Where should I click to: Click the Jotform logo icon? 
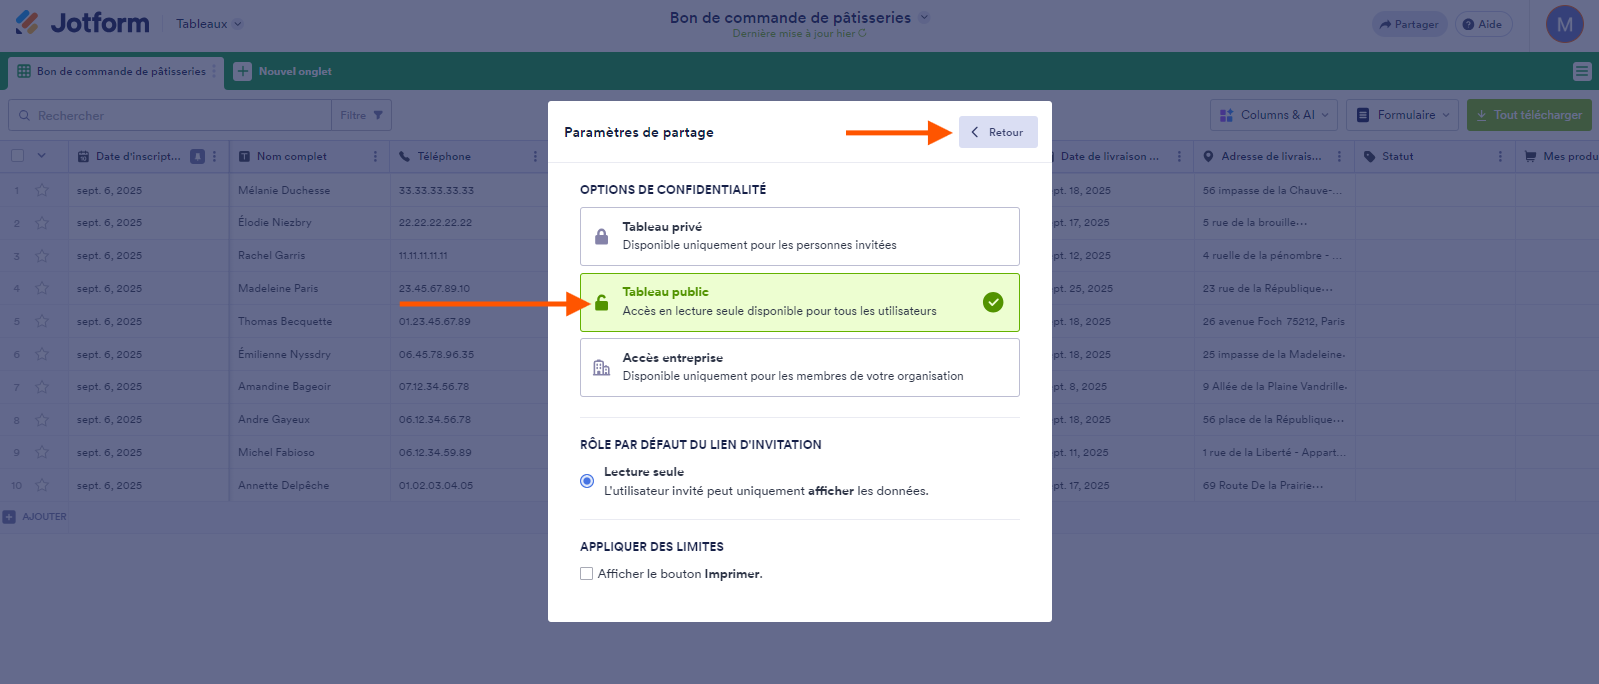coord(27,23)
